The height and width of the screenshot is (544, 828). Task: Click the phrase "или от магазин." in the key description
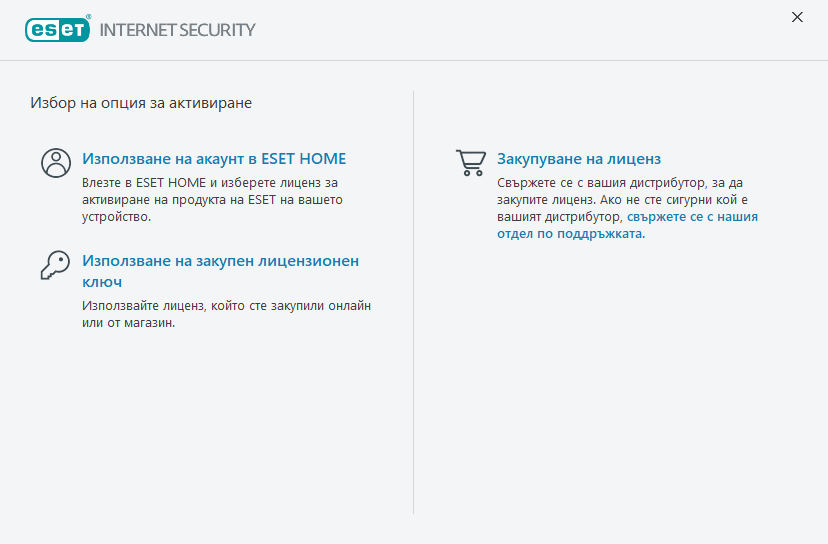tap(128, 323)
